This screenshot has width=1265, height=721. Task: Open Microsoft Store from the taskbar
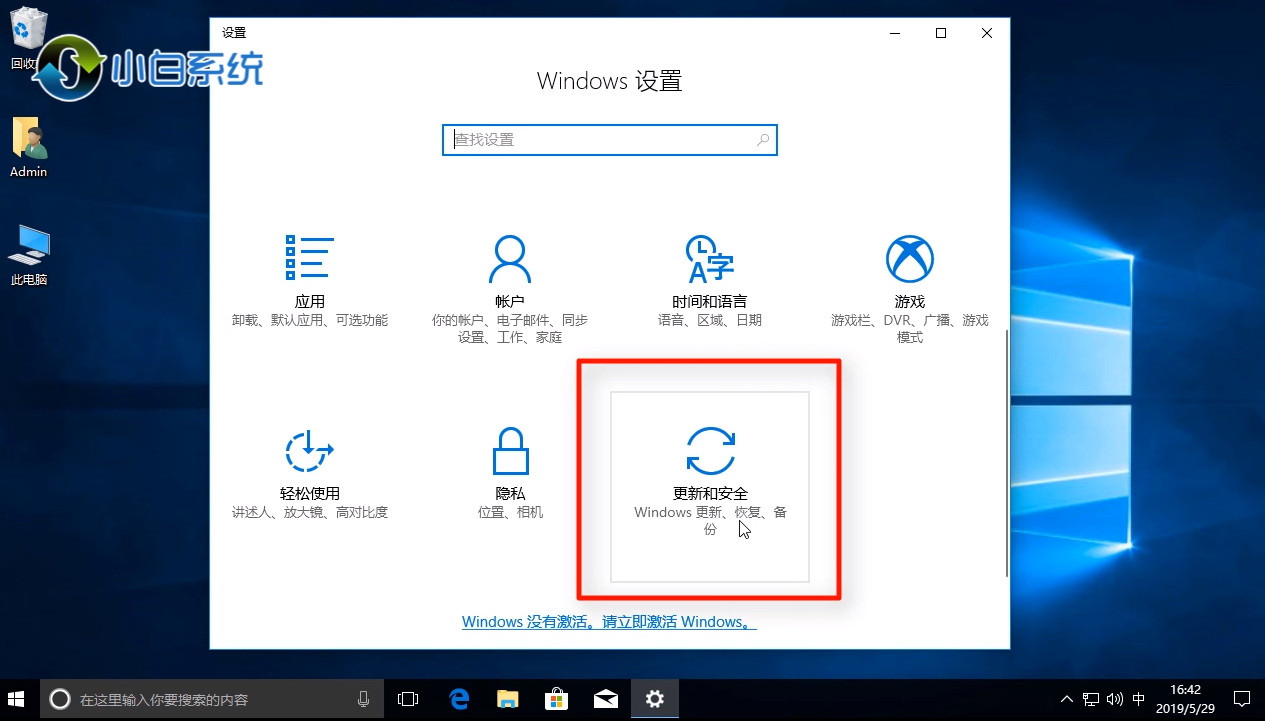point(557,699)
